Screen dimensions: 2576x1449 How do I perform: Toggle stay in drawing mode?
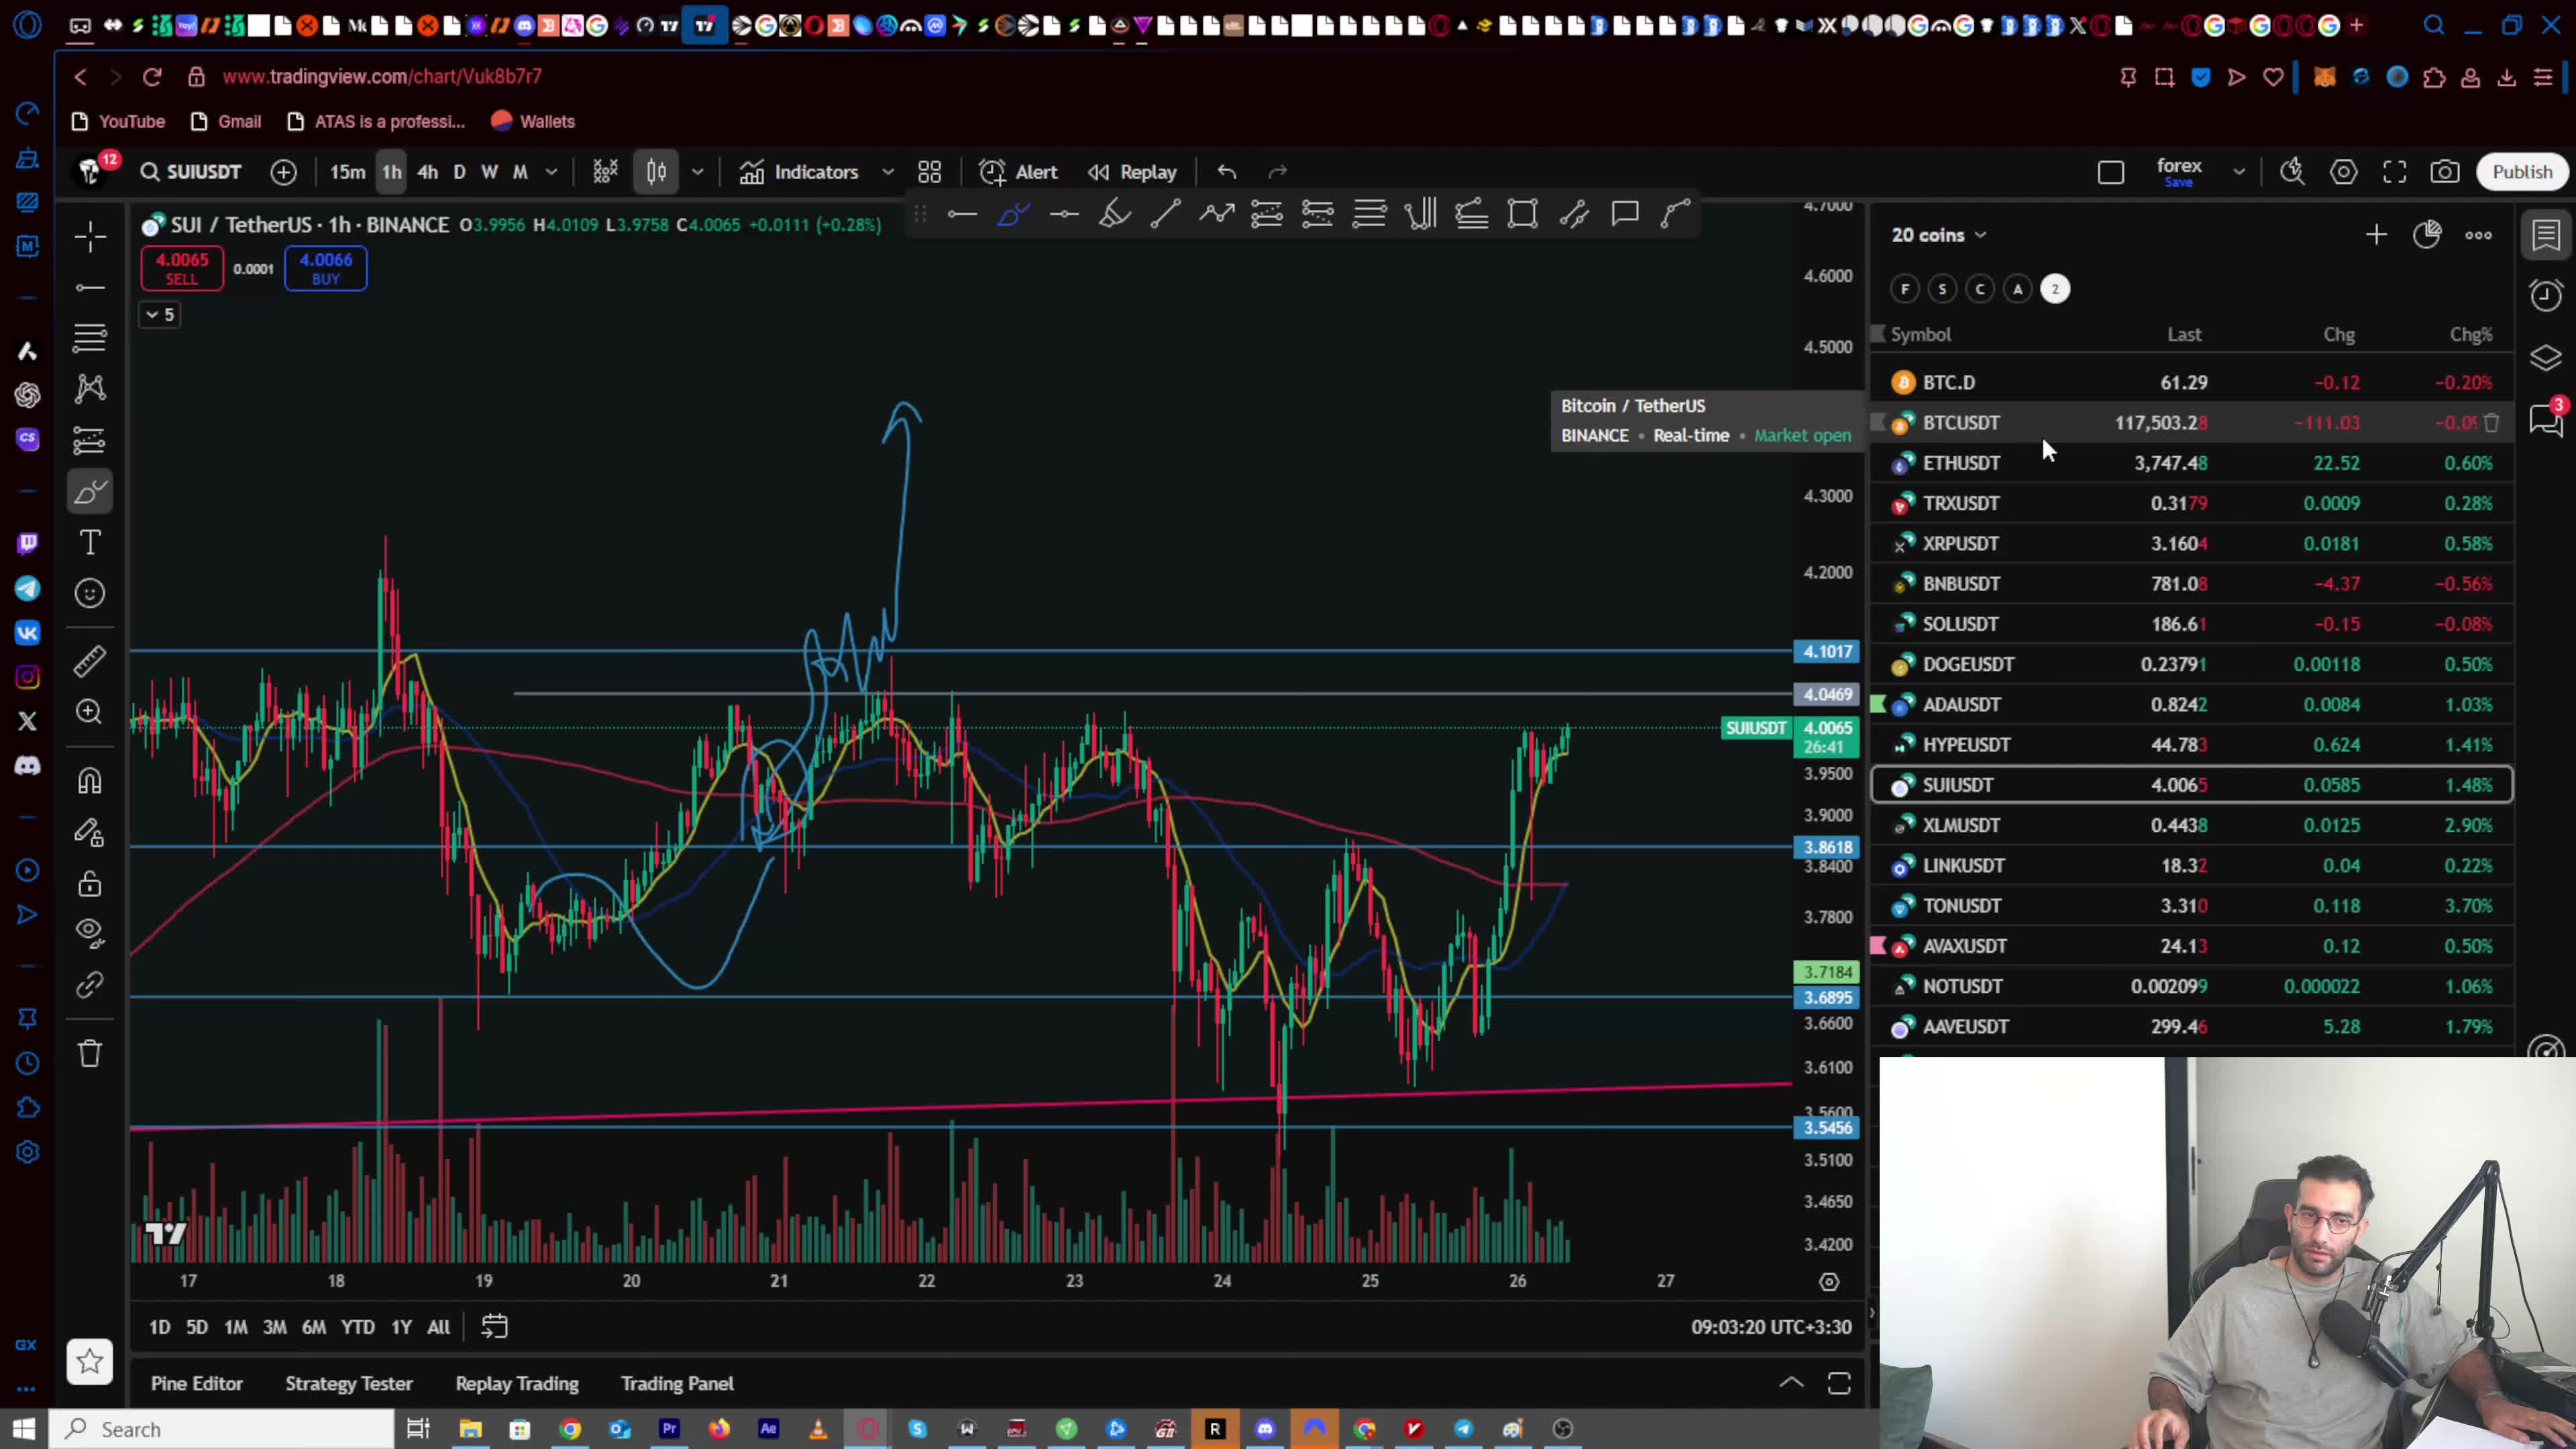[90, 832]
